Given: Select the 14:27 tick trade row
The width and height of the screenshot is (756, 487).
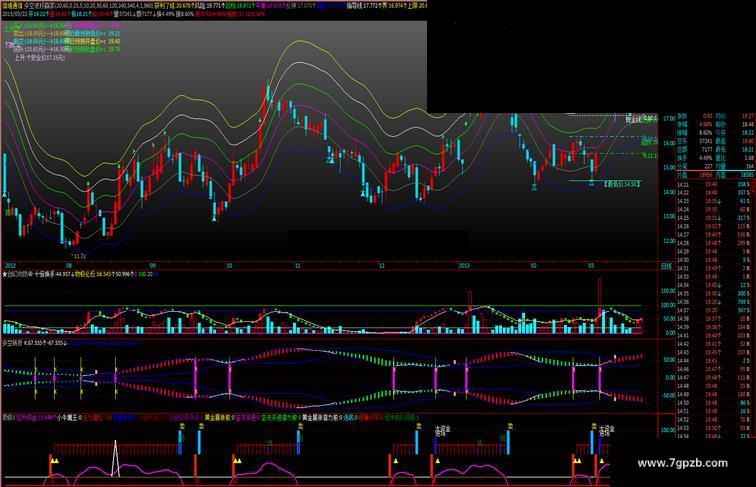Looking at the screenshot, I should 716,235.
